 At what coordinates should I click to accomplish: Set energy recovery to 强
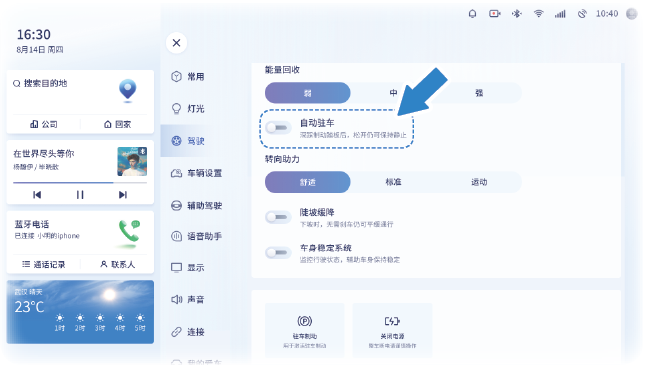[479, 93]
